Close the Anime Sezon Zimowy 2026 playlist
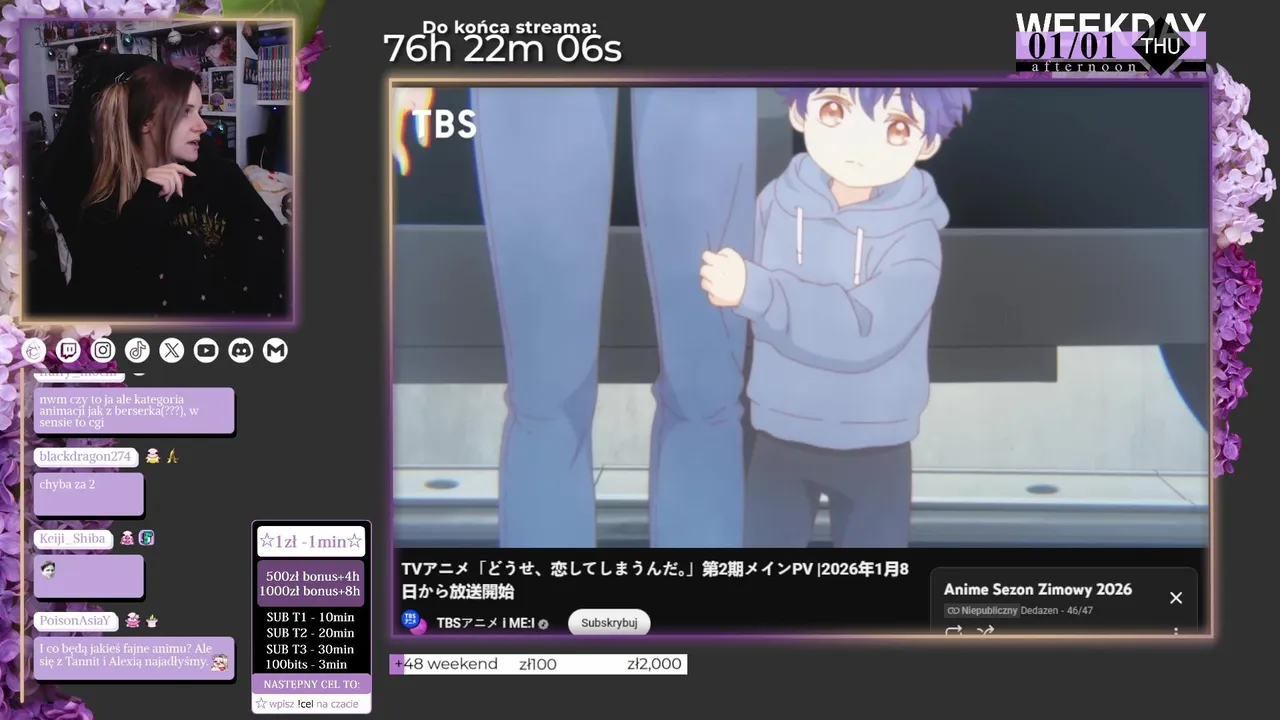 (1176, 598)
